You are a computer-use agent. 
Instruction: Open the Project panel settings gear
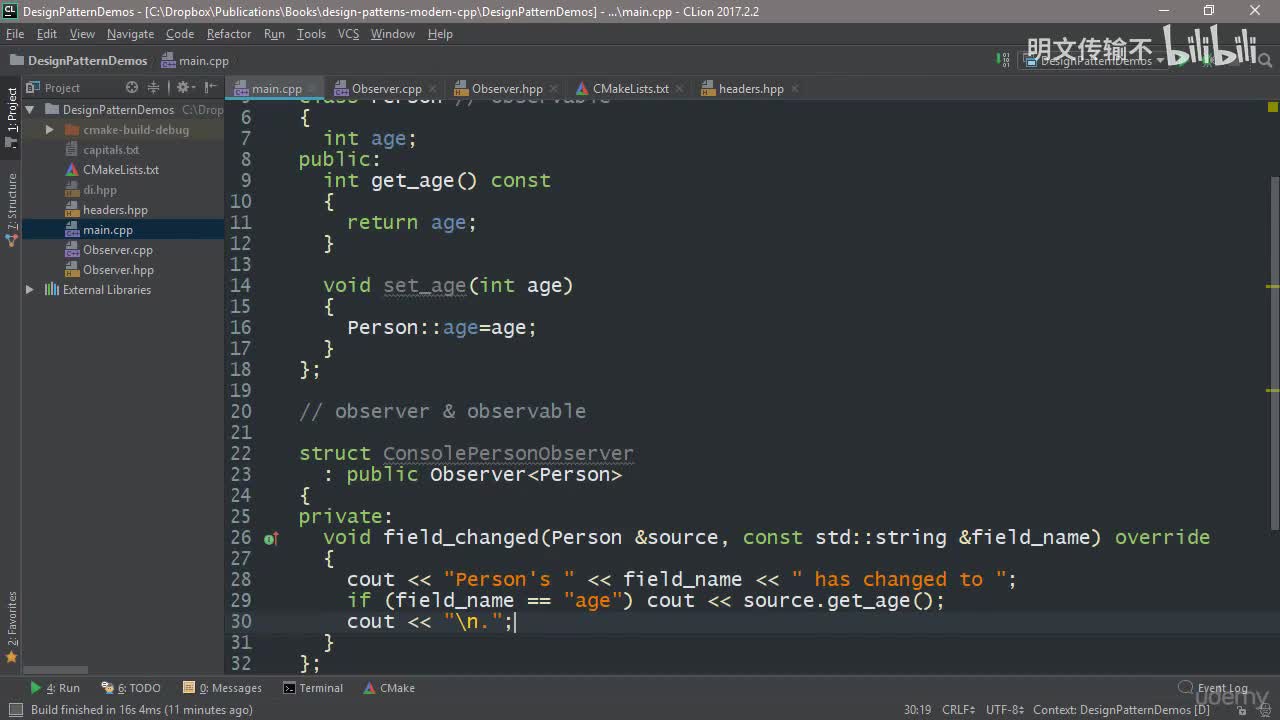[184, 88]
